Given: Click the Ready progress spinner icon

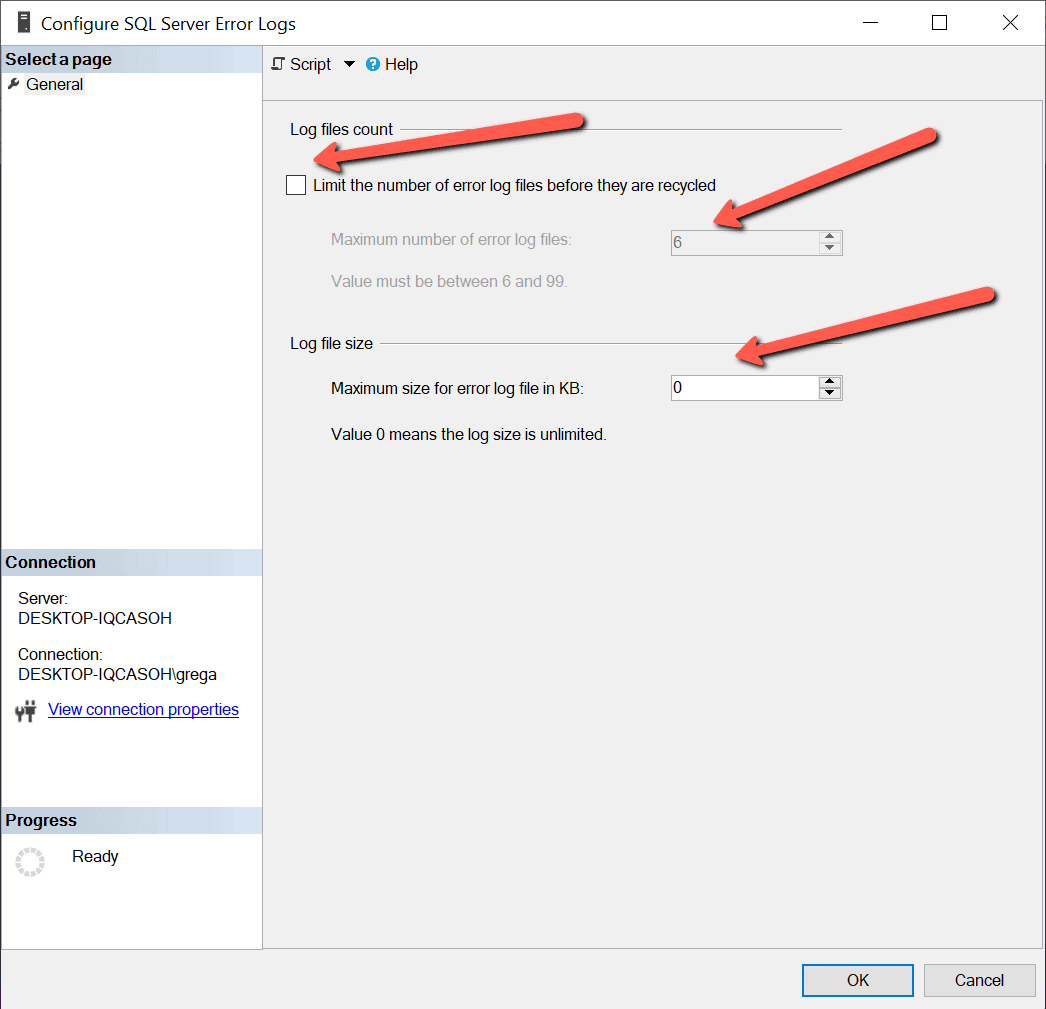Looking at the screenshot, I should tap(30, 861).
